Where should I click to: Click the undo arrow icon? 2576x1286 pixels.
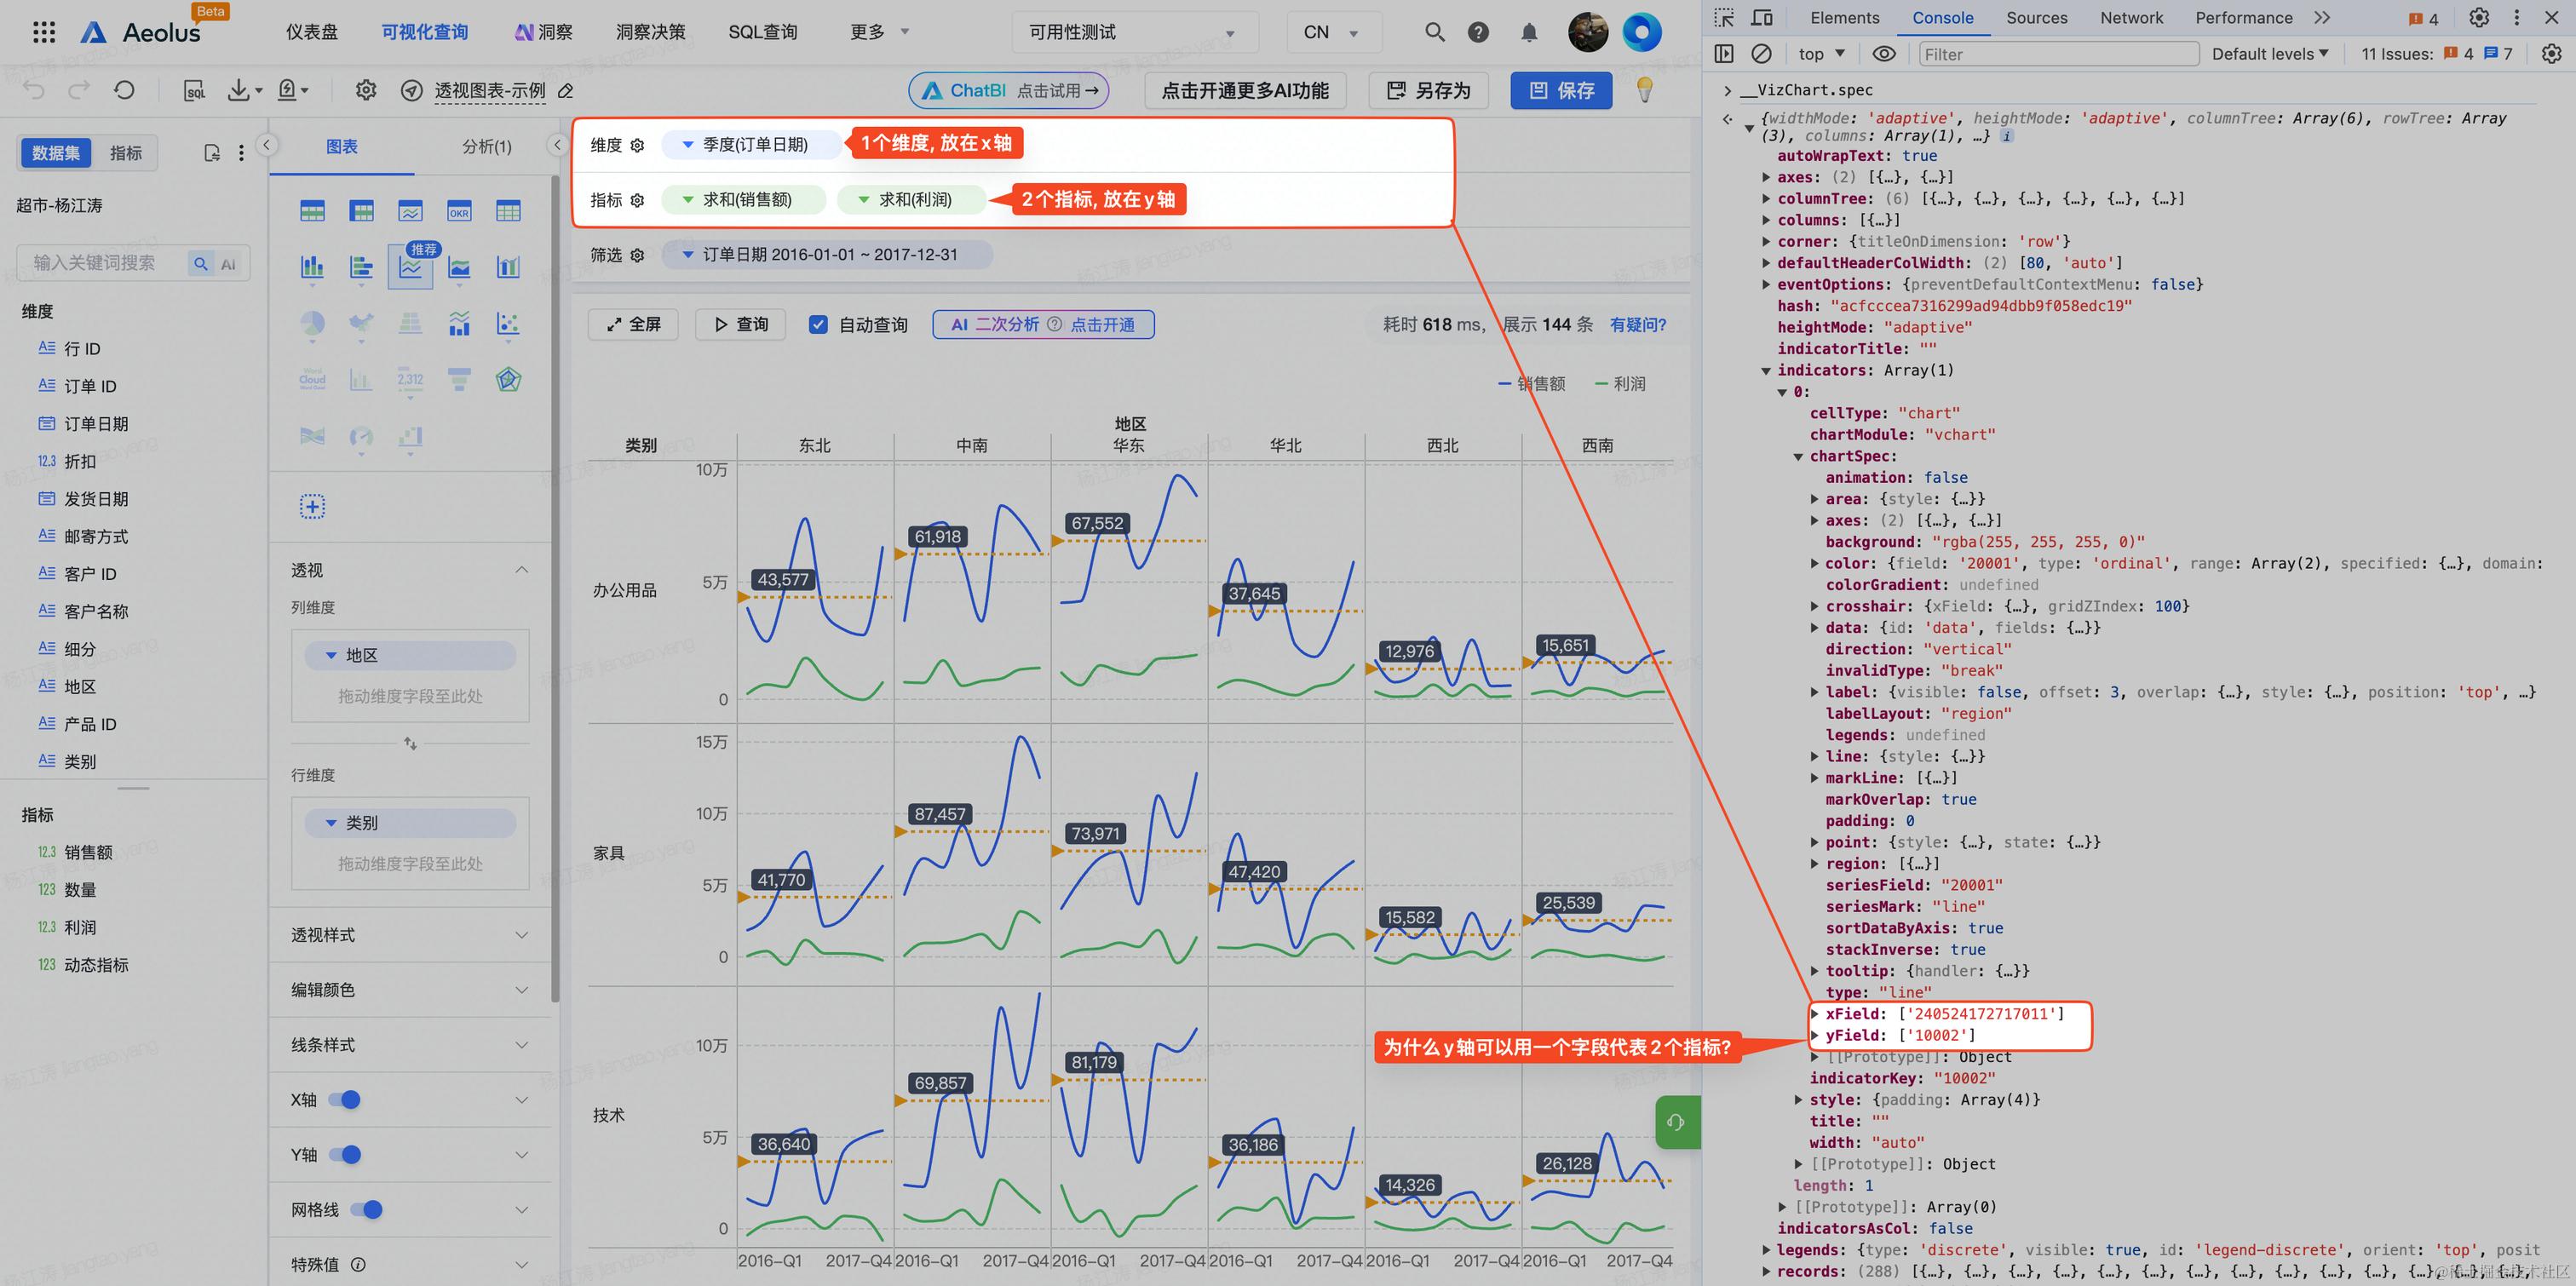(35, 90)
